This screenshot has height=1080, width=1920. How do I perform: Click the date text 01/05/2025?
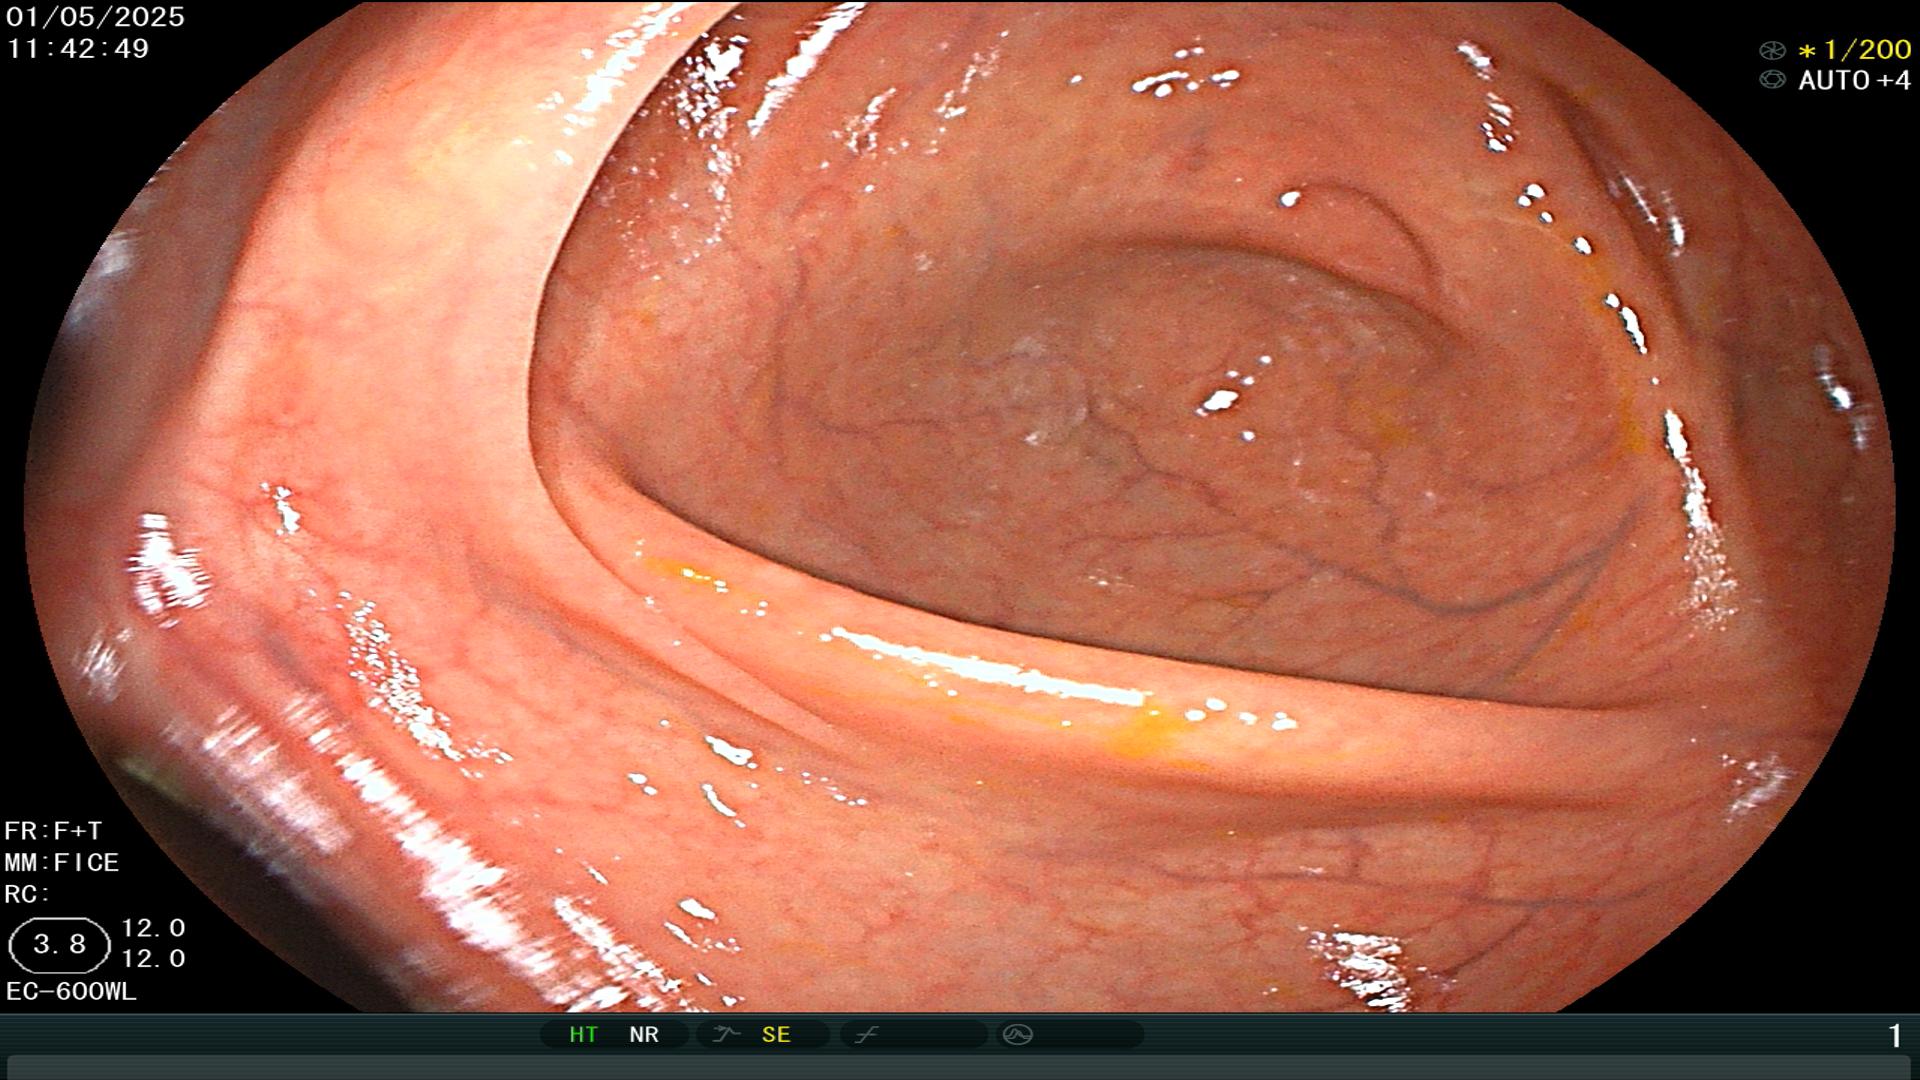point(95,17)
